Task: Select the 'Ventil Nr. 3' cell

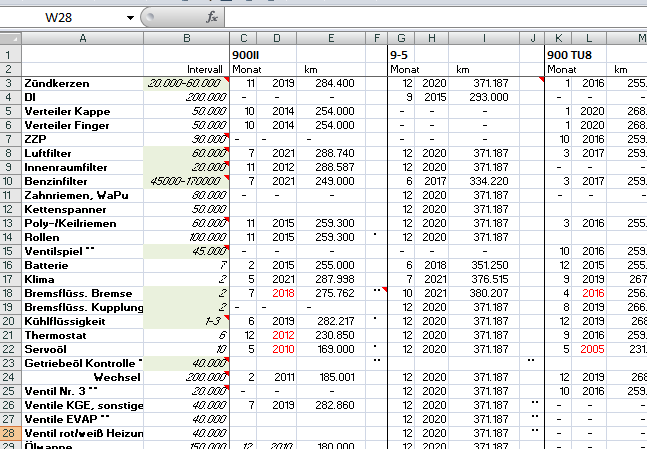Action: pos(83,392)
